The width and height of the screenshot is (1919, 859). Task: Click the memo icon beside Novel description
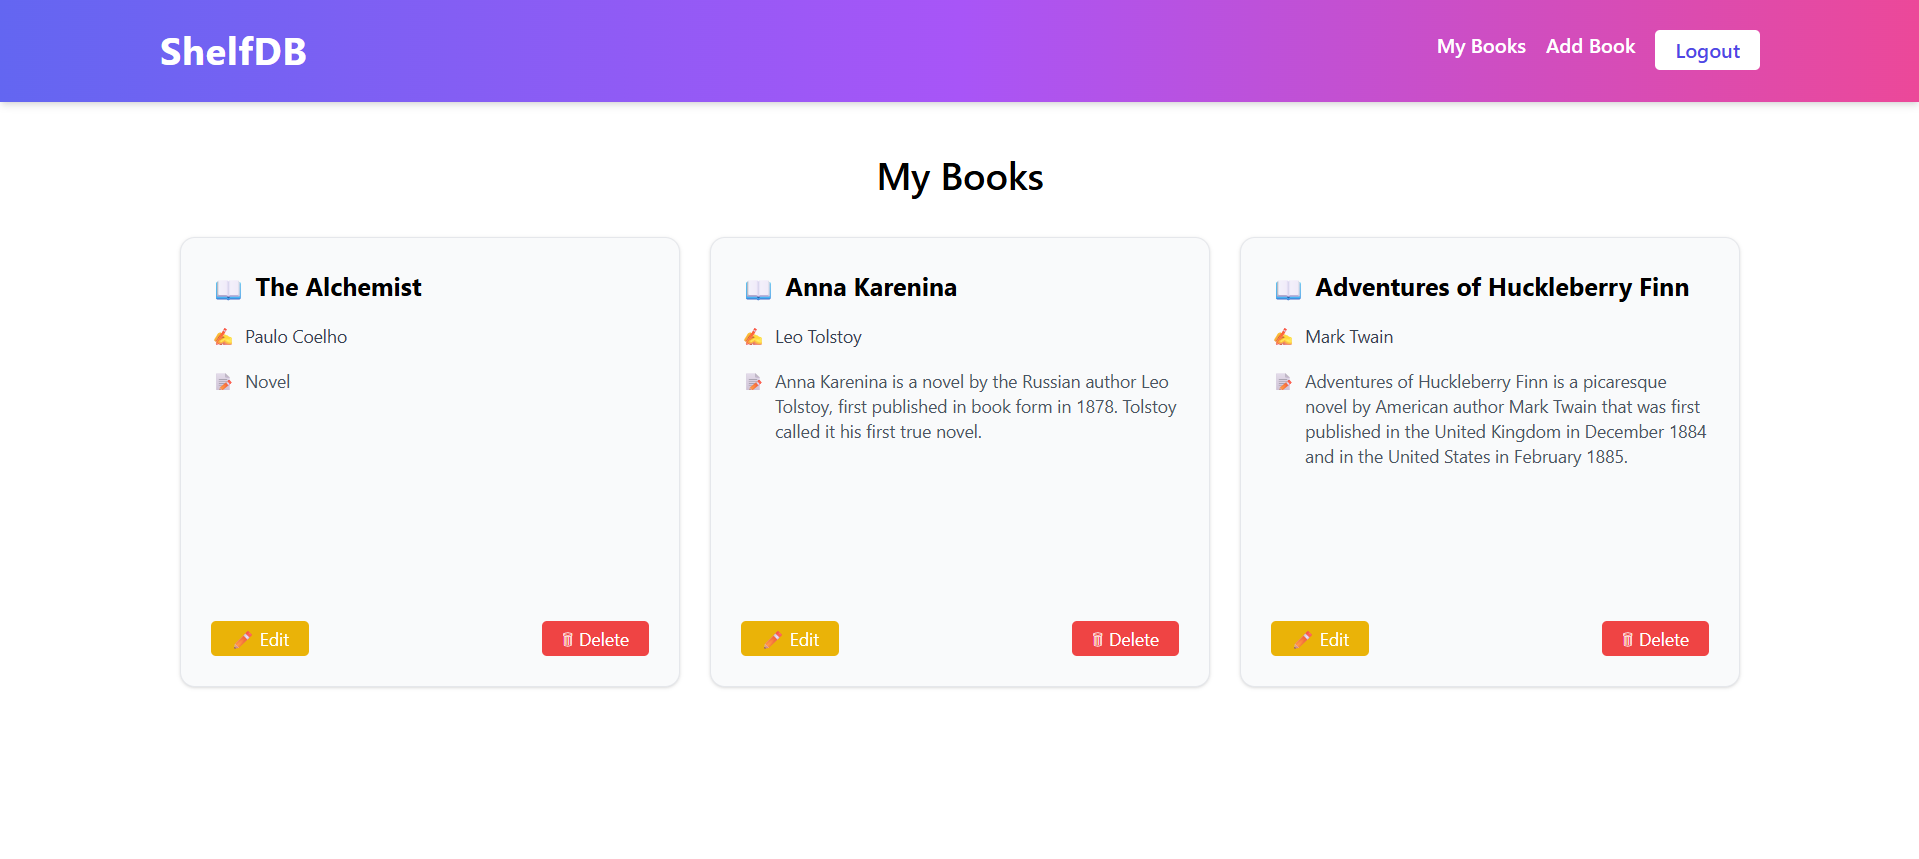tap(223, 382)
